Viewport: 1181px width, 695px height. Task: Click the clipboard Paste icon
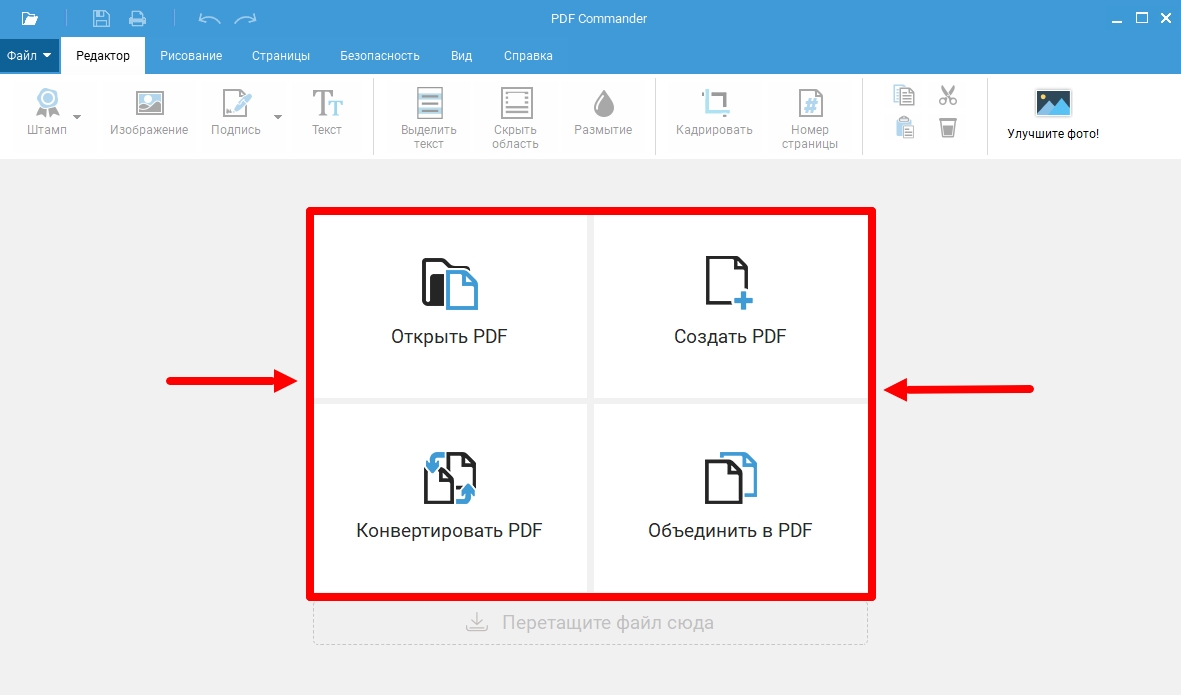(x=904, y=128)
